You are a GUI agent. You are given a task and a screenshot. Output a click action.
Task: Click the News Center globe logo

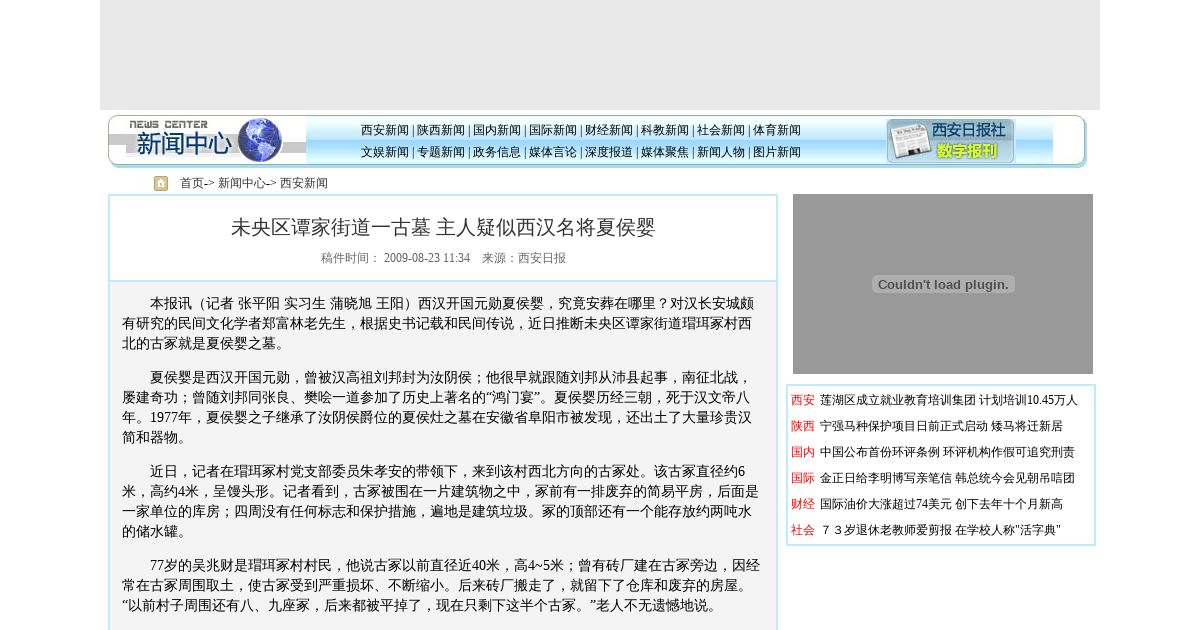click(207, 140)
